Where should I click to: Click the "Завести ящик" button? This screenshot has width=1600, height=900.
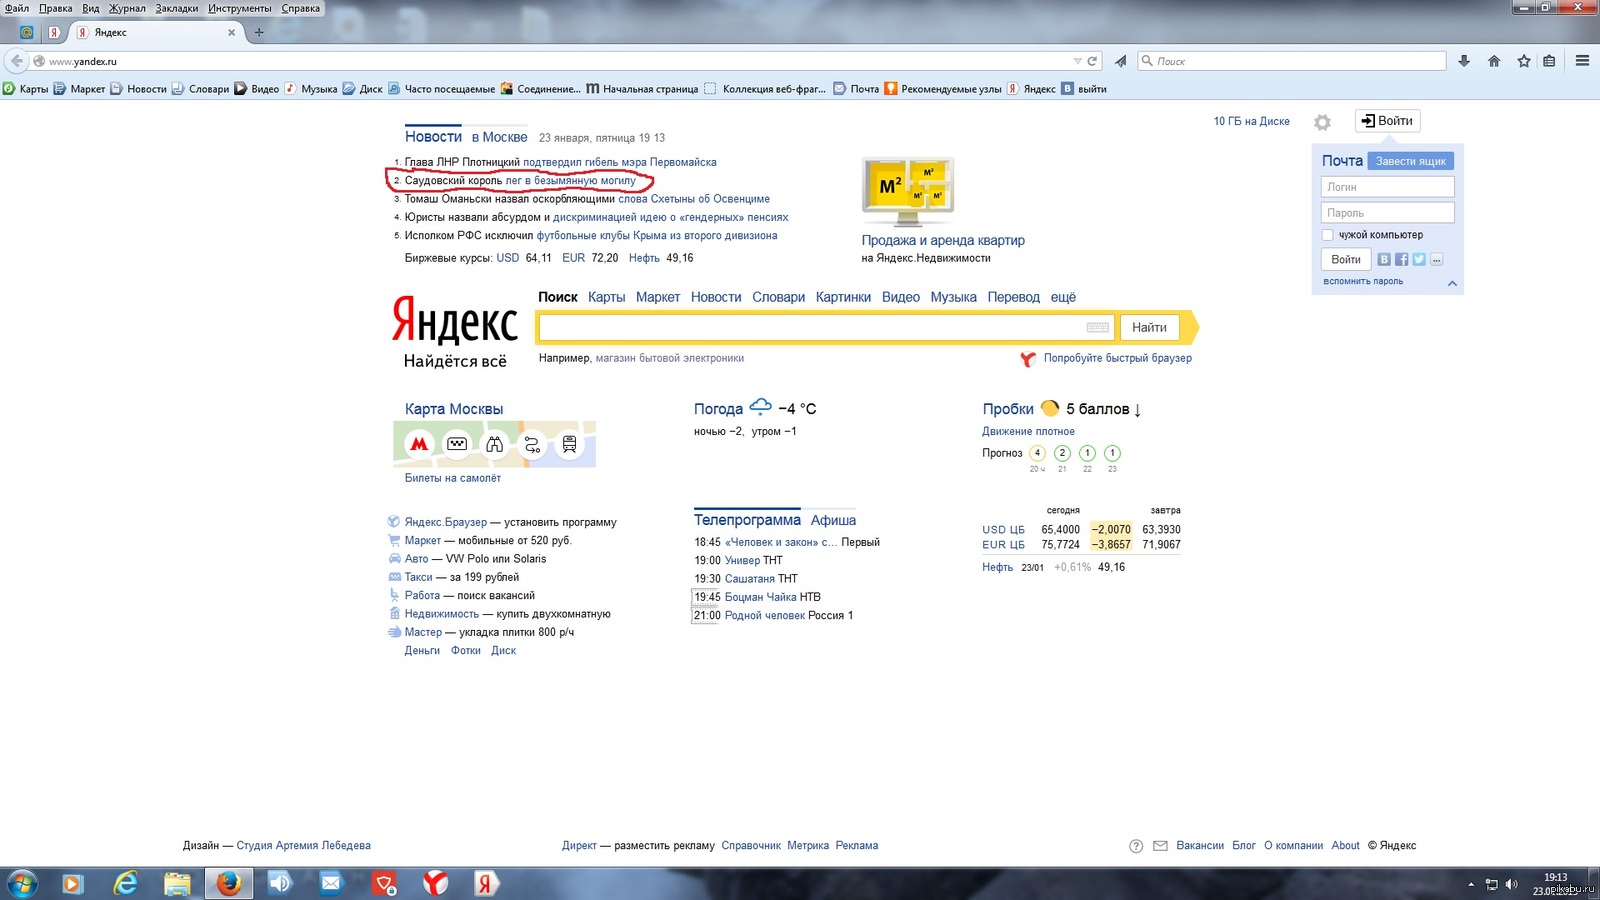tap(1410, 161)
